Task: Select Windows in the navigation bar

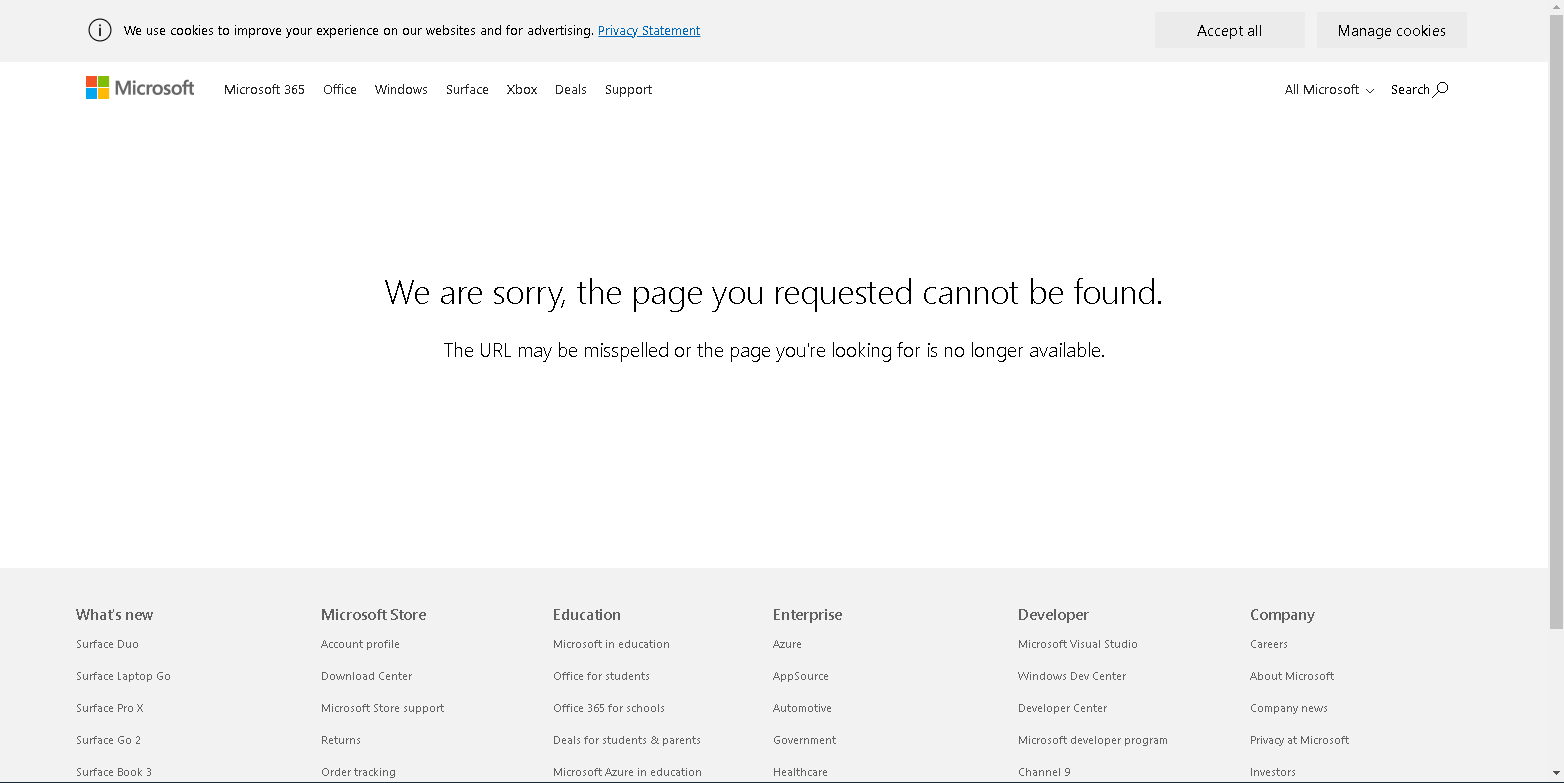Action: (401, 89)
